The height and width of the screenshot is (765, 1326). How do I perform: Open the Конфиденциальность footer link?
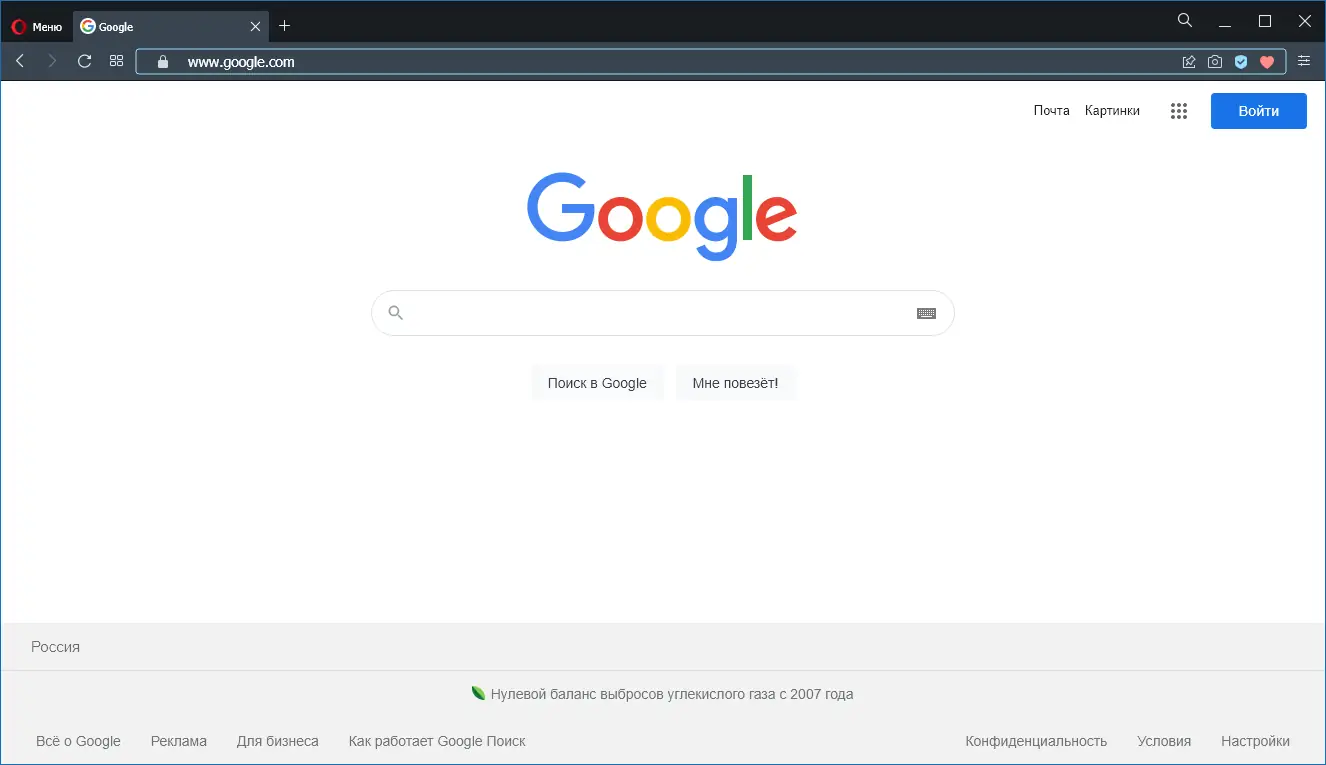(x=1036, y=741)
